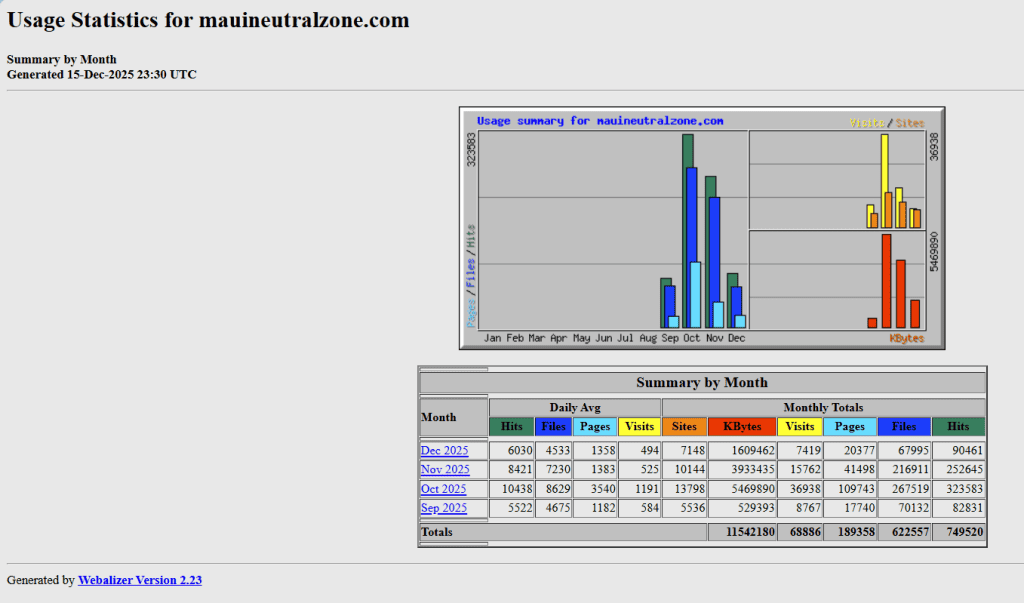
Task: Click yellow Visits header under Monthly Totals
Action: tap(799, 426)
